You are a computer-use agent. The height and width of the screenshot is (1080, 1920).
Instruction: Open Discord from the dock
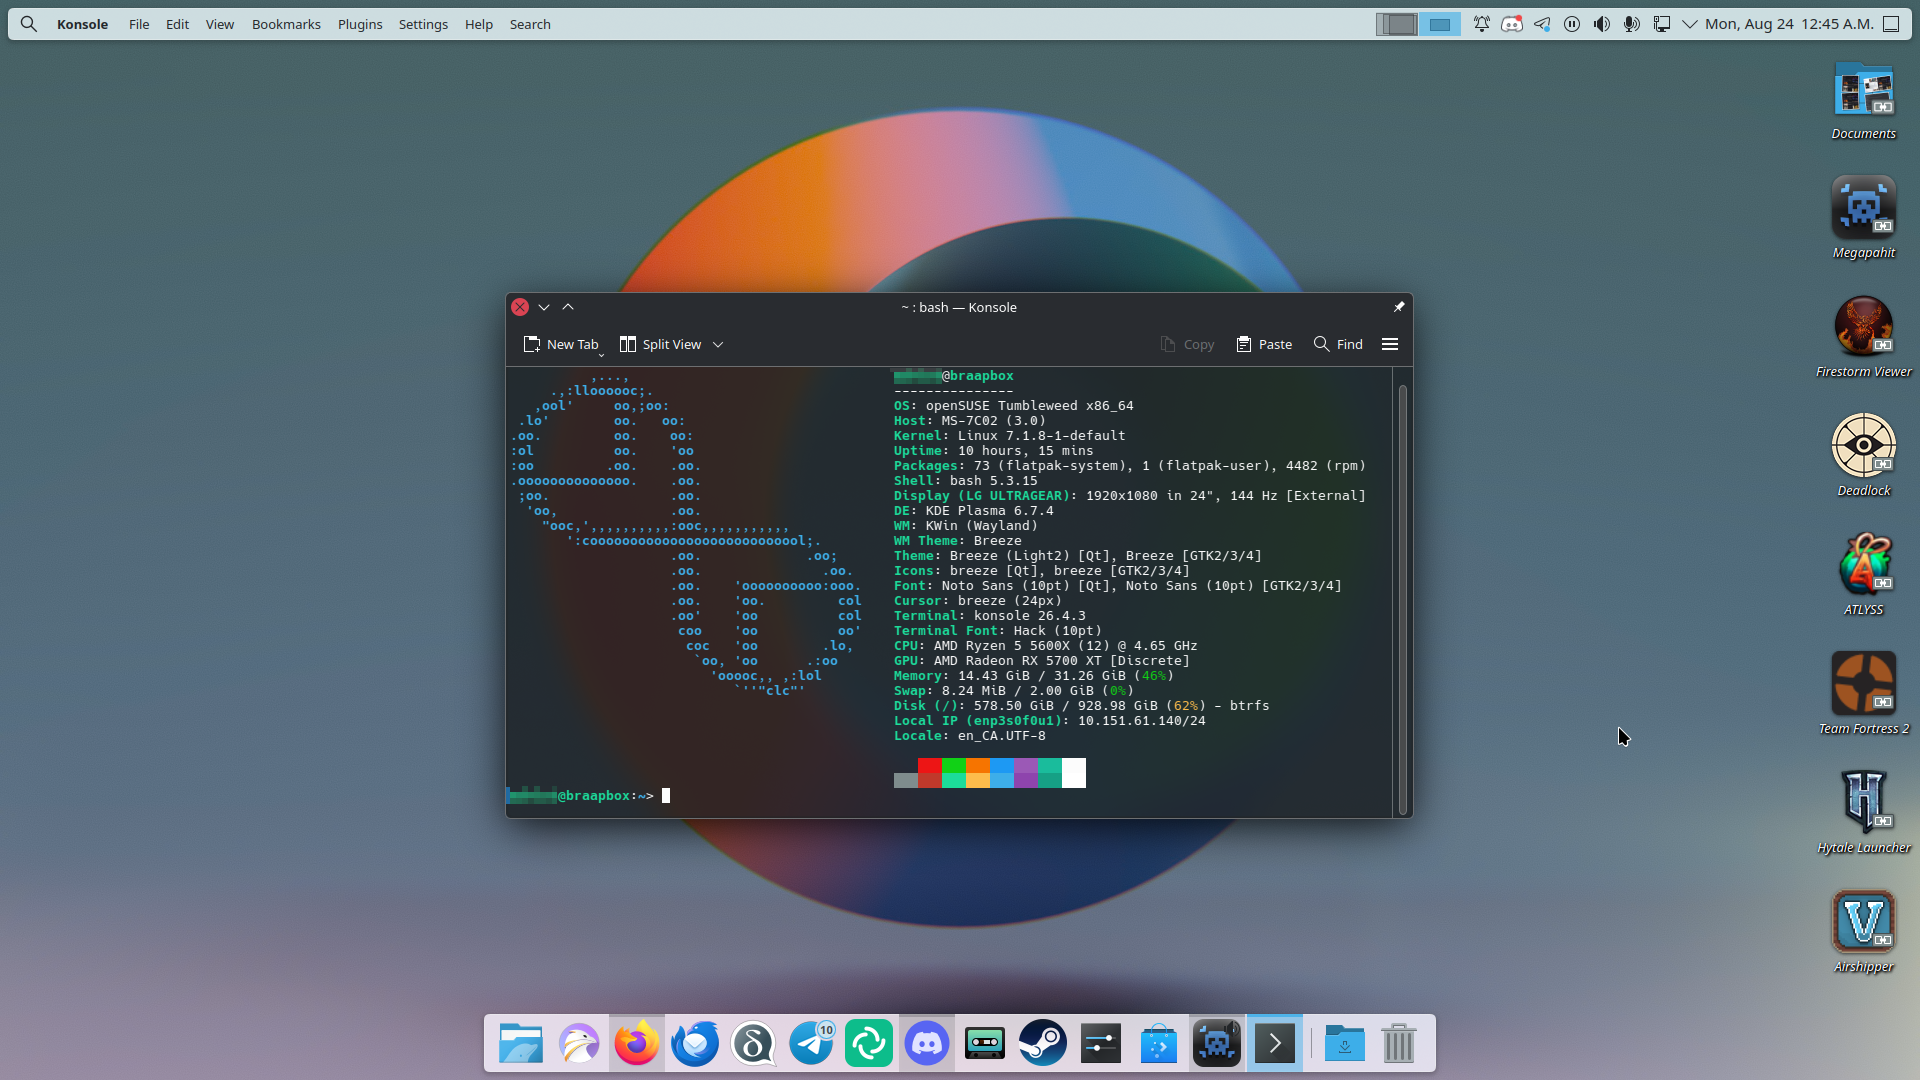click(927, 1044)
